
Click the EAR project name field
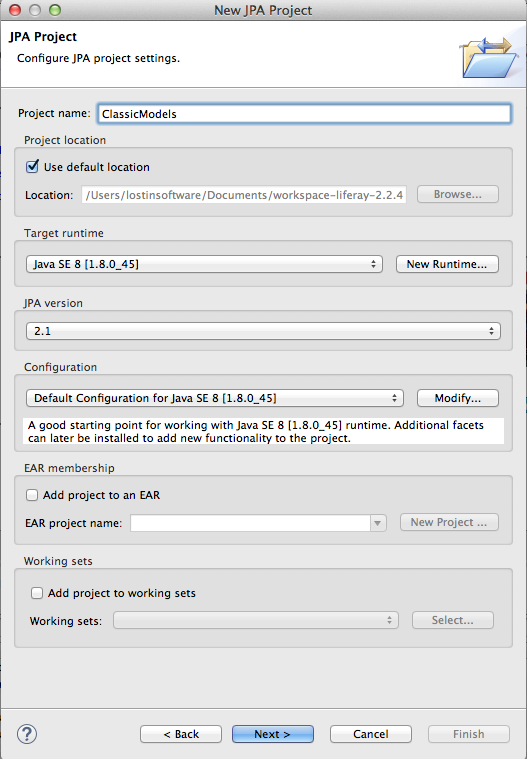coord(251,523)
